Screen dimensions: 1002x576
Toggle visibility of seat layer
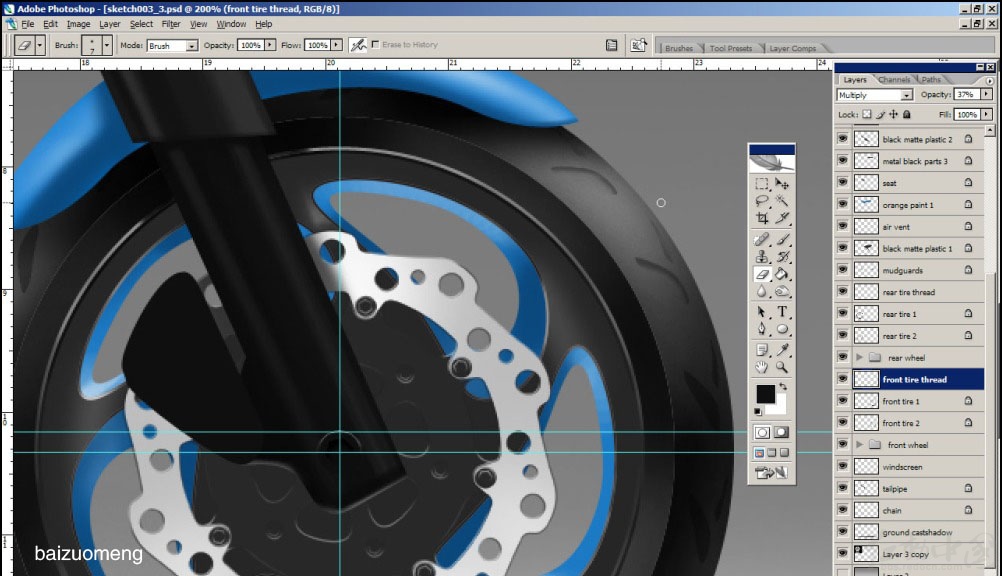[x=843, y=182]
